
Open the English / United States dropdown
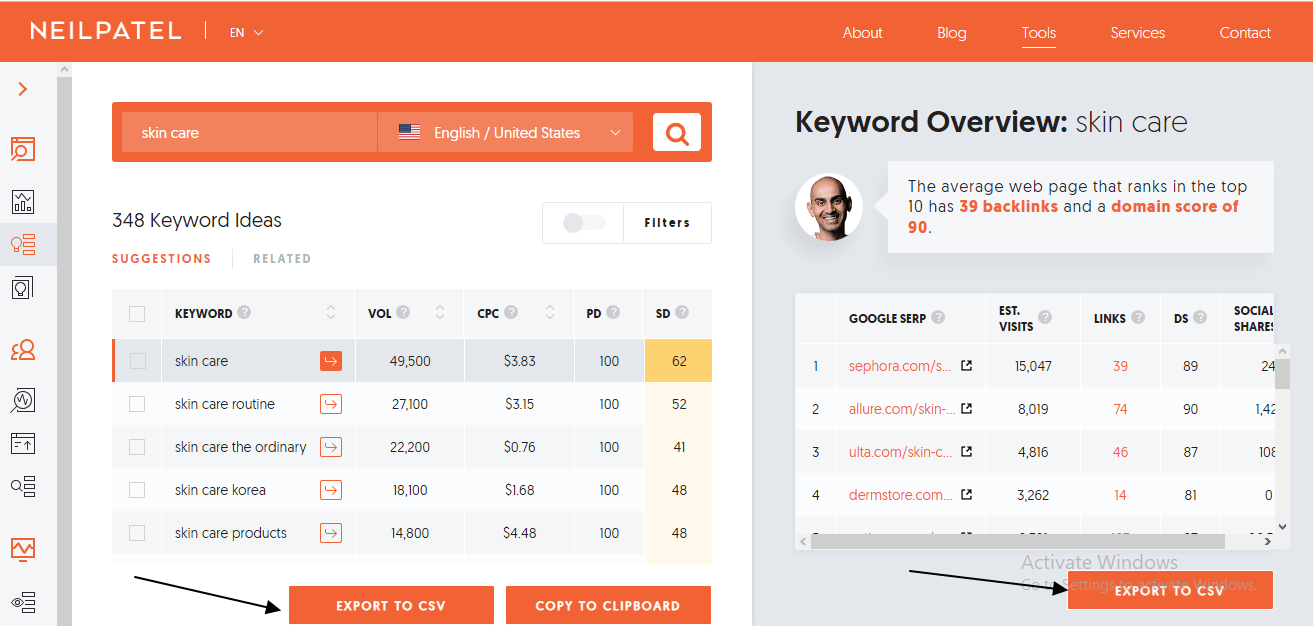tap(505, 133)
